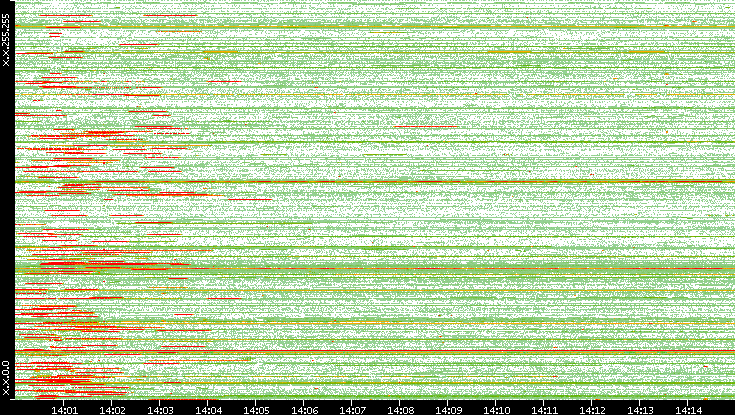This screenshot has height=415, width=735.
Task: Click the x.x.255.255 axis label
Action: (x=6, y=40)
